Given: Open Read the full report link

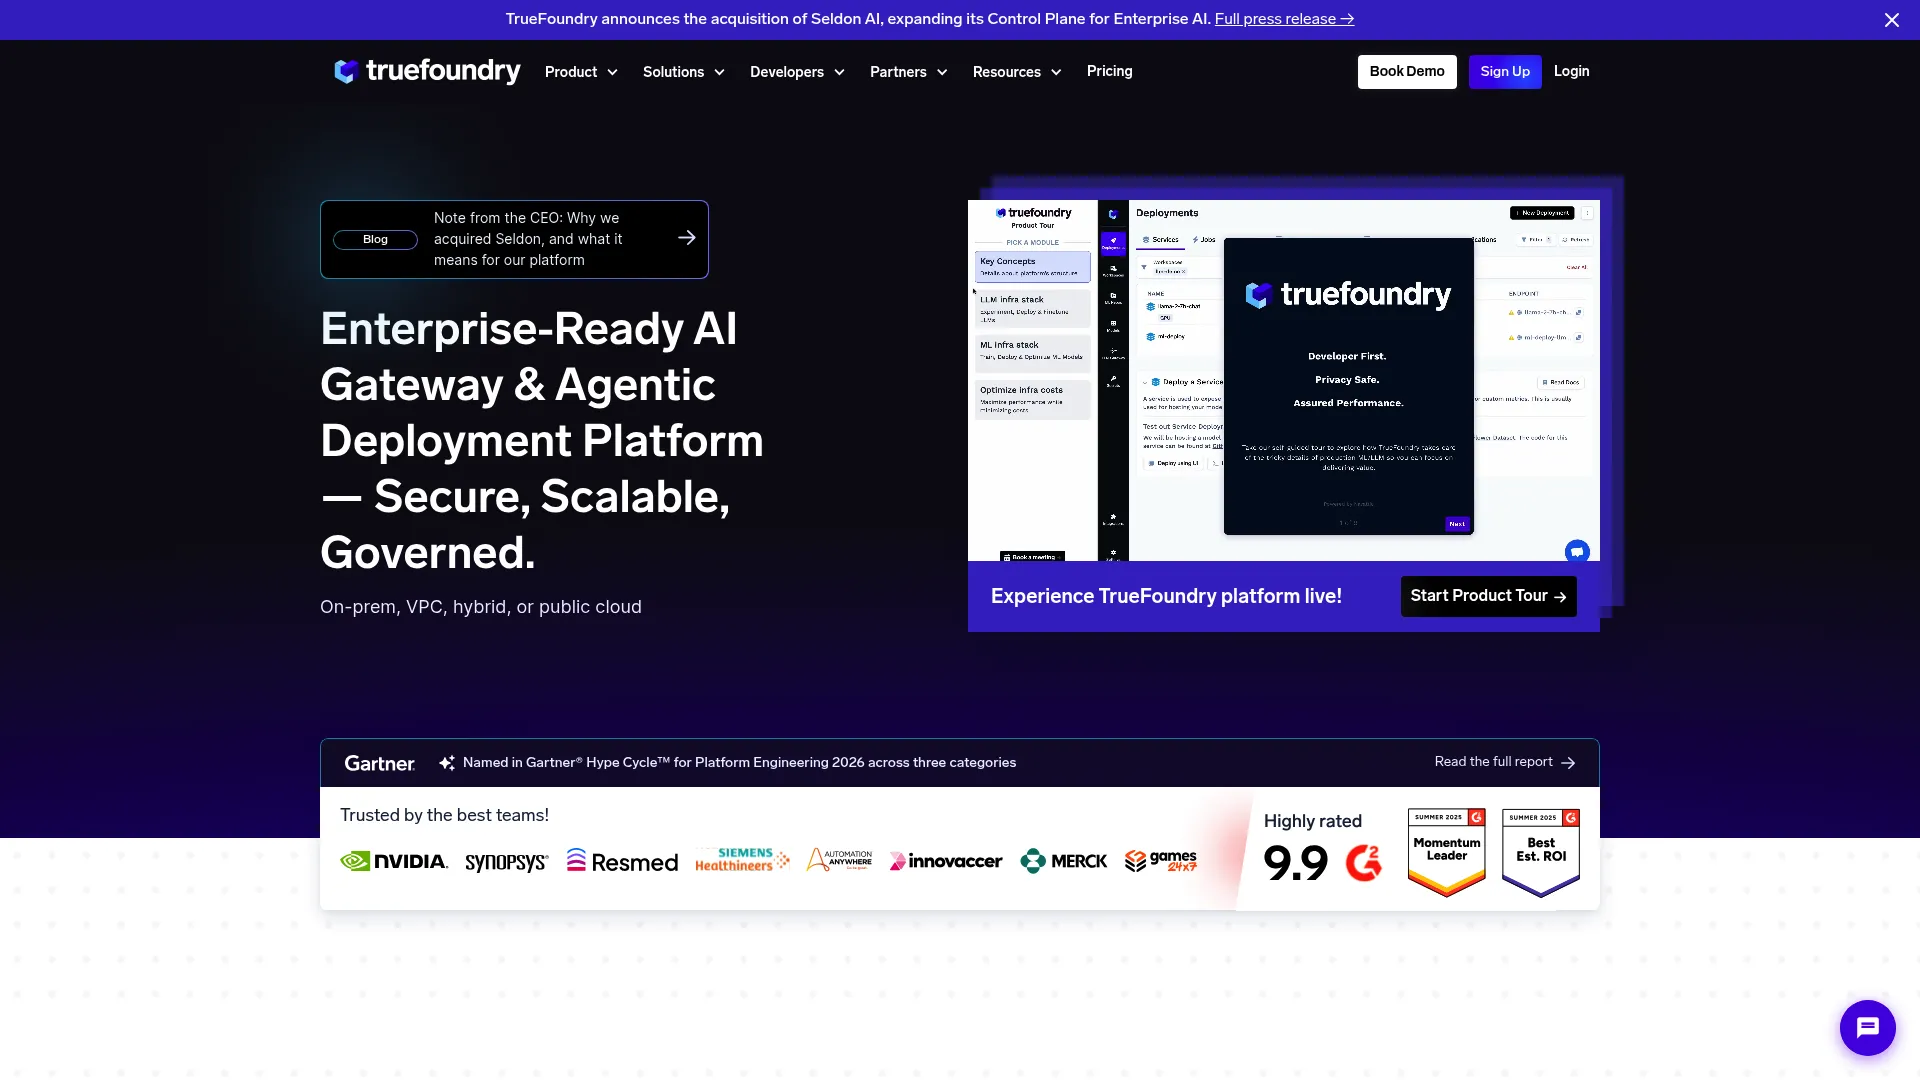Looking at the screenshot, I should coord(1493,762).
